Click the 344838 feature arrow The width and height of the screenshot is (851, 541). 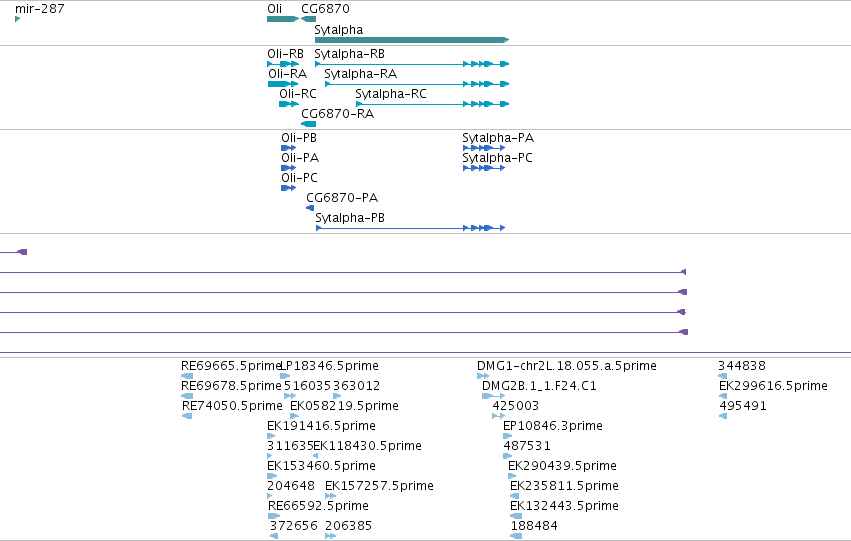coord(722,376)
